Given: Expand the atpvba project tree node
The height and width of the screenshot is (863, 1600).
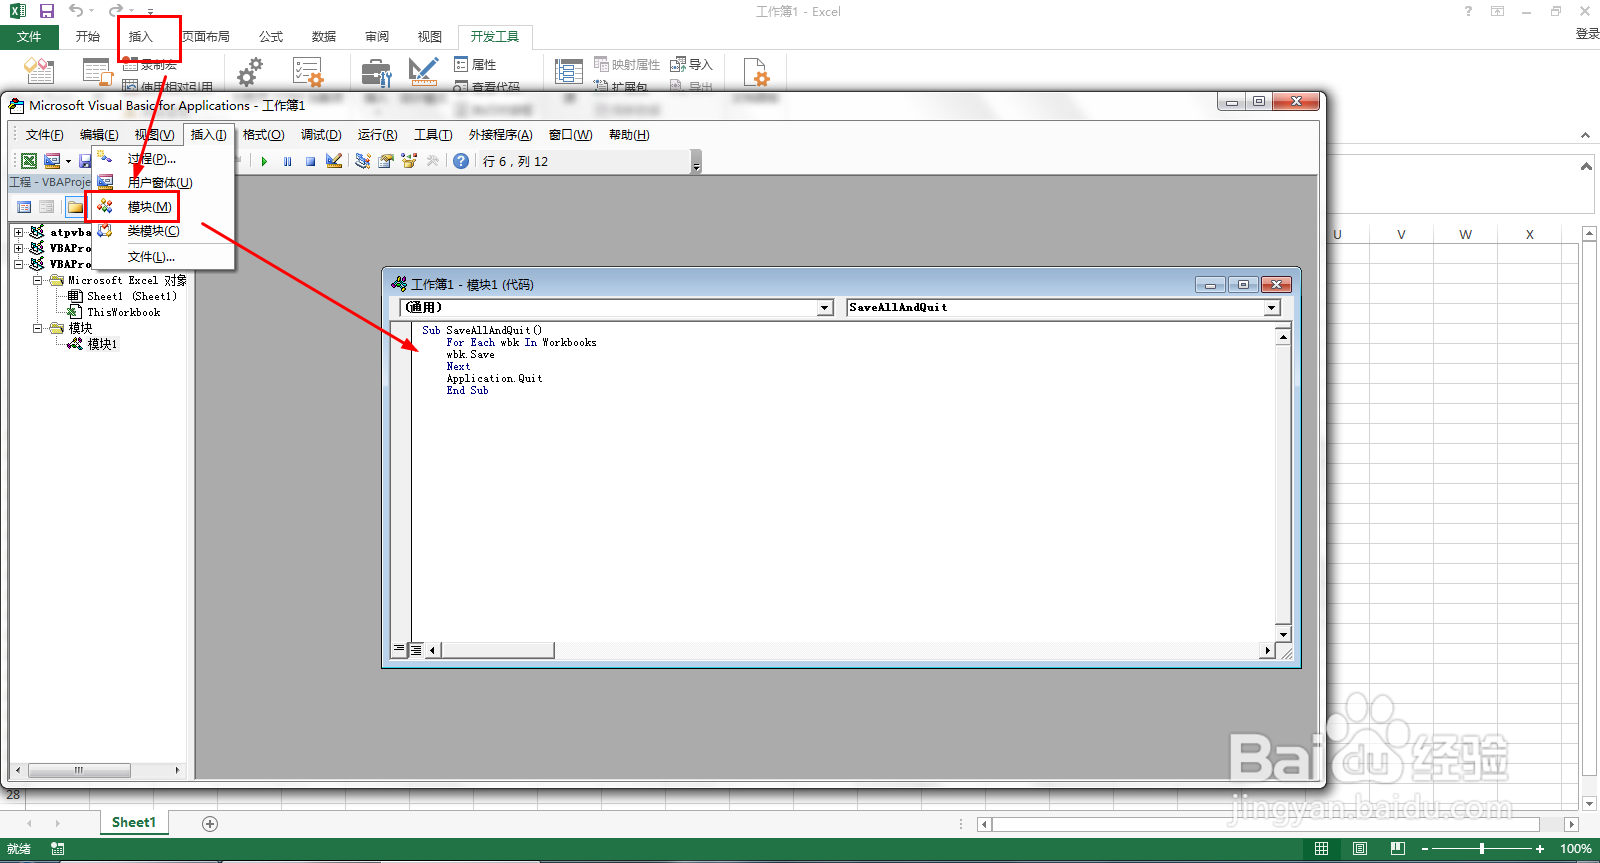Looking at the screenshot, I should (x=18, y=232).
